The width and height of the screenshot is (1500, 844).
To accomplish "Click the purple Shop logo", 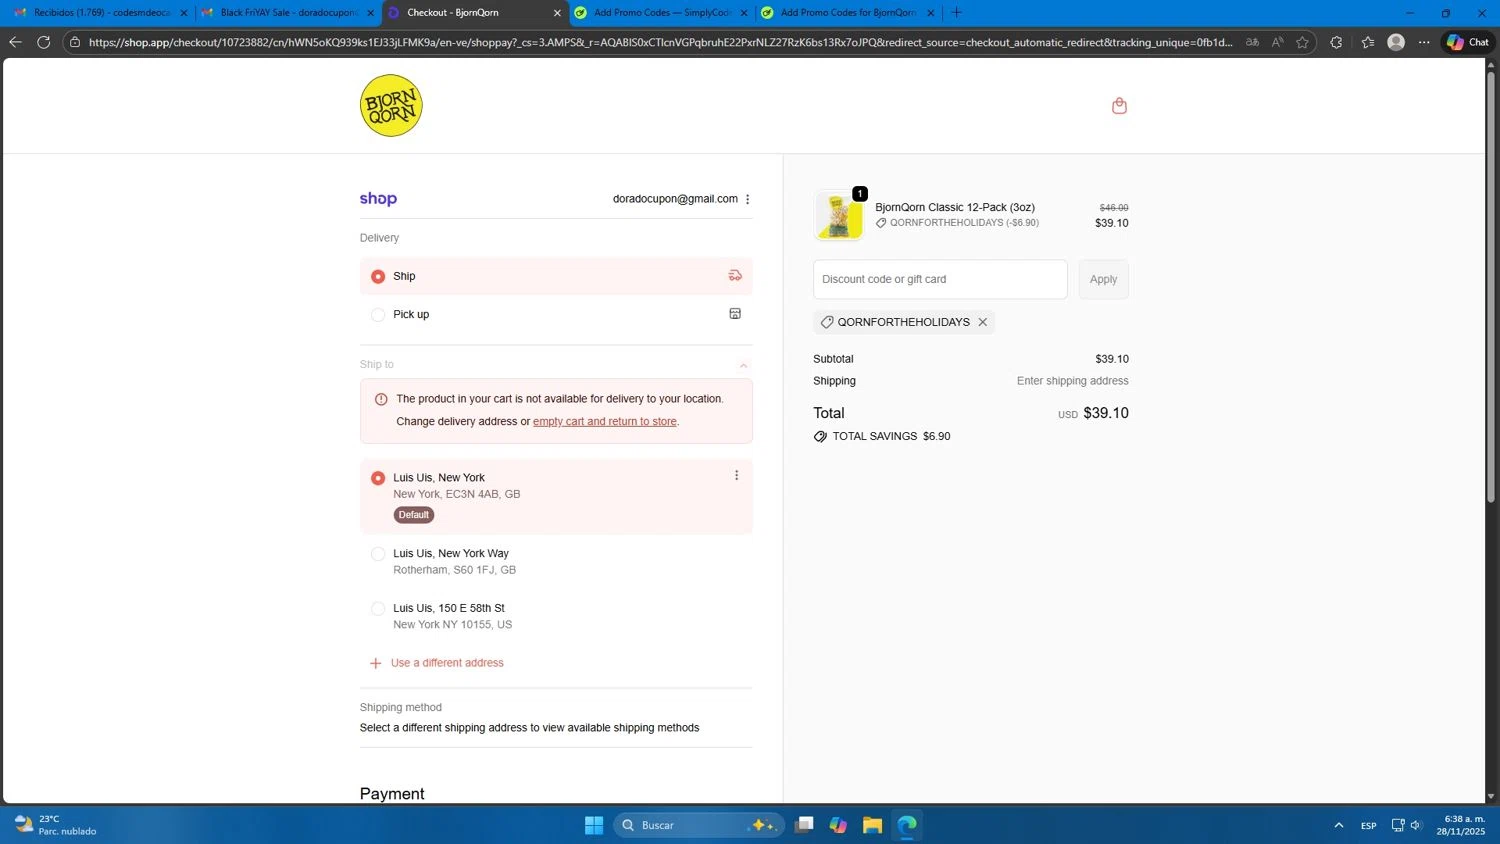I will (x=378, y=199).
